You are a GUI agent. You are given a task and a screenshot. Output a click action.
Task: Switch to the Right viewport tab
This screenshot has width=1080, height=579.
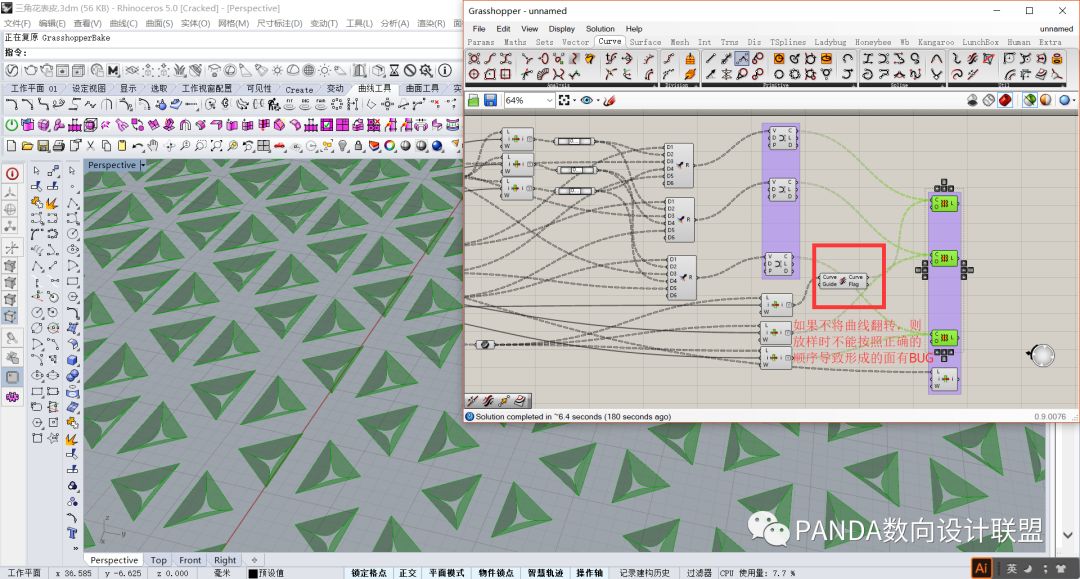coord(225,560)
